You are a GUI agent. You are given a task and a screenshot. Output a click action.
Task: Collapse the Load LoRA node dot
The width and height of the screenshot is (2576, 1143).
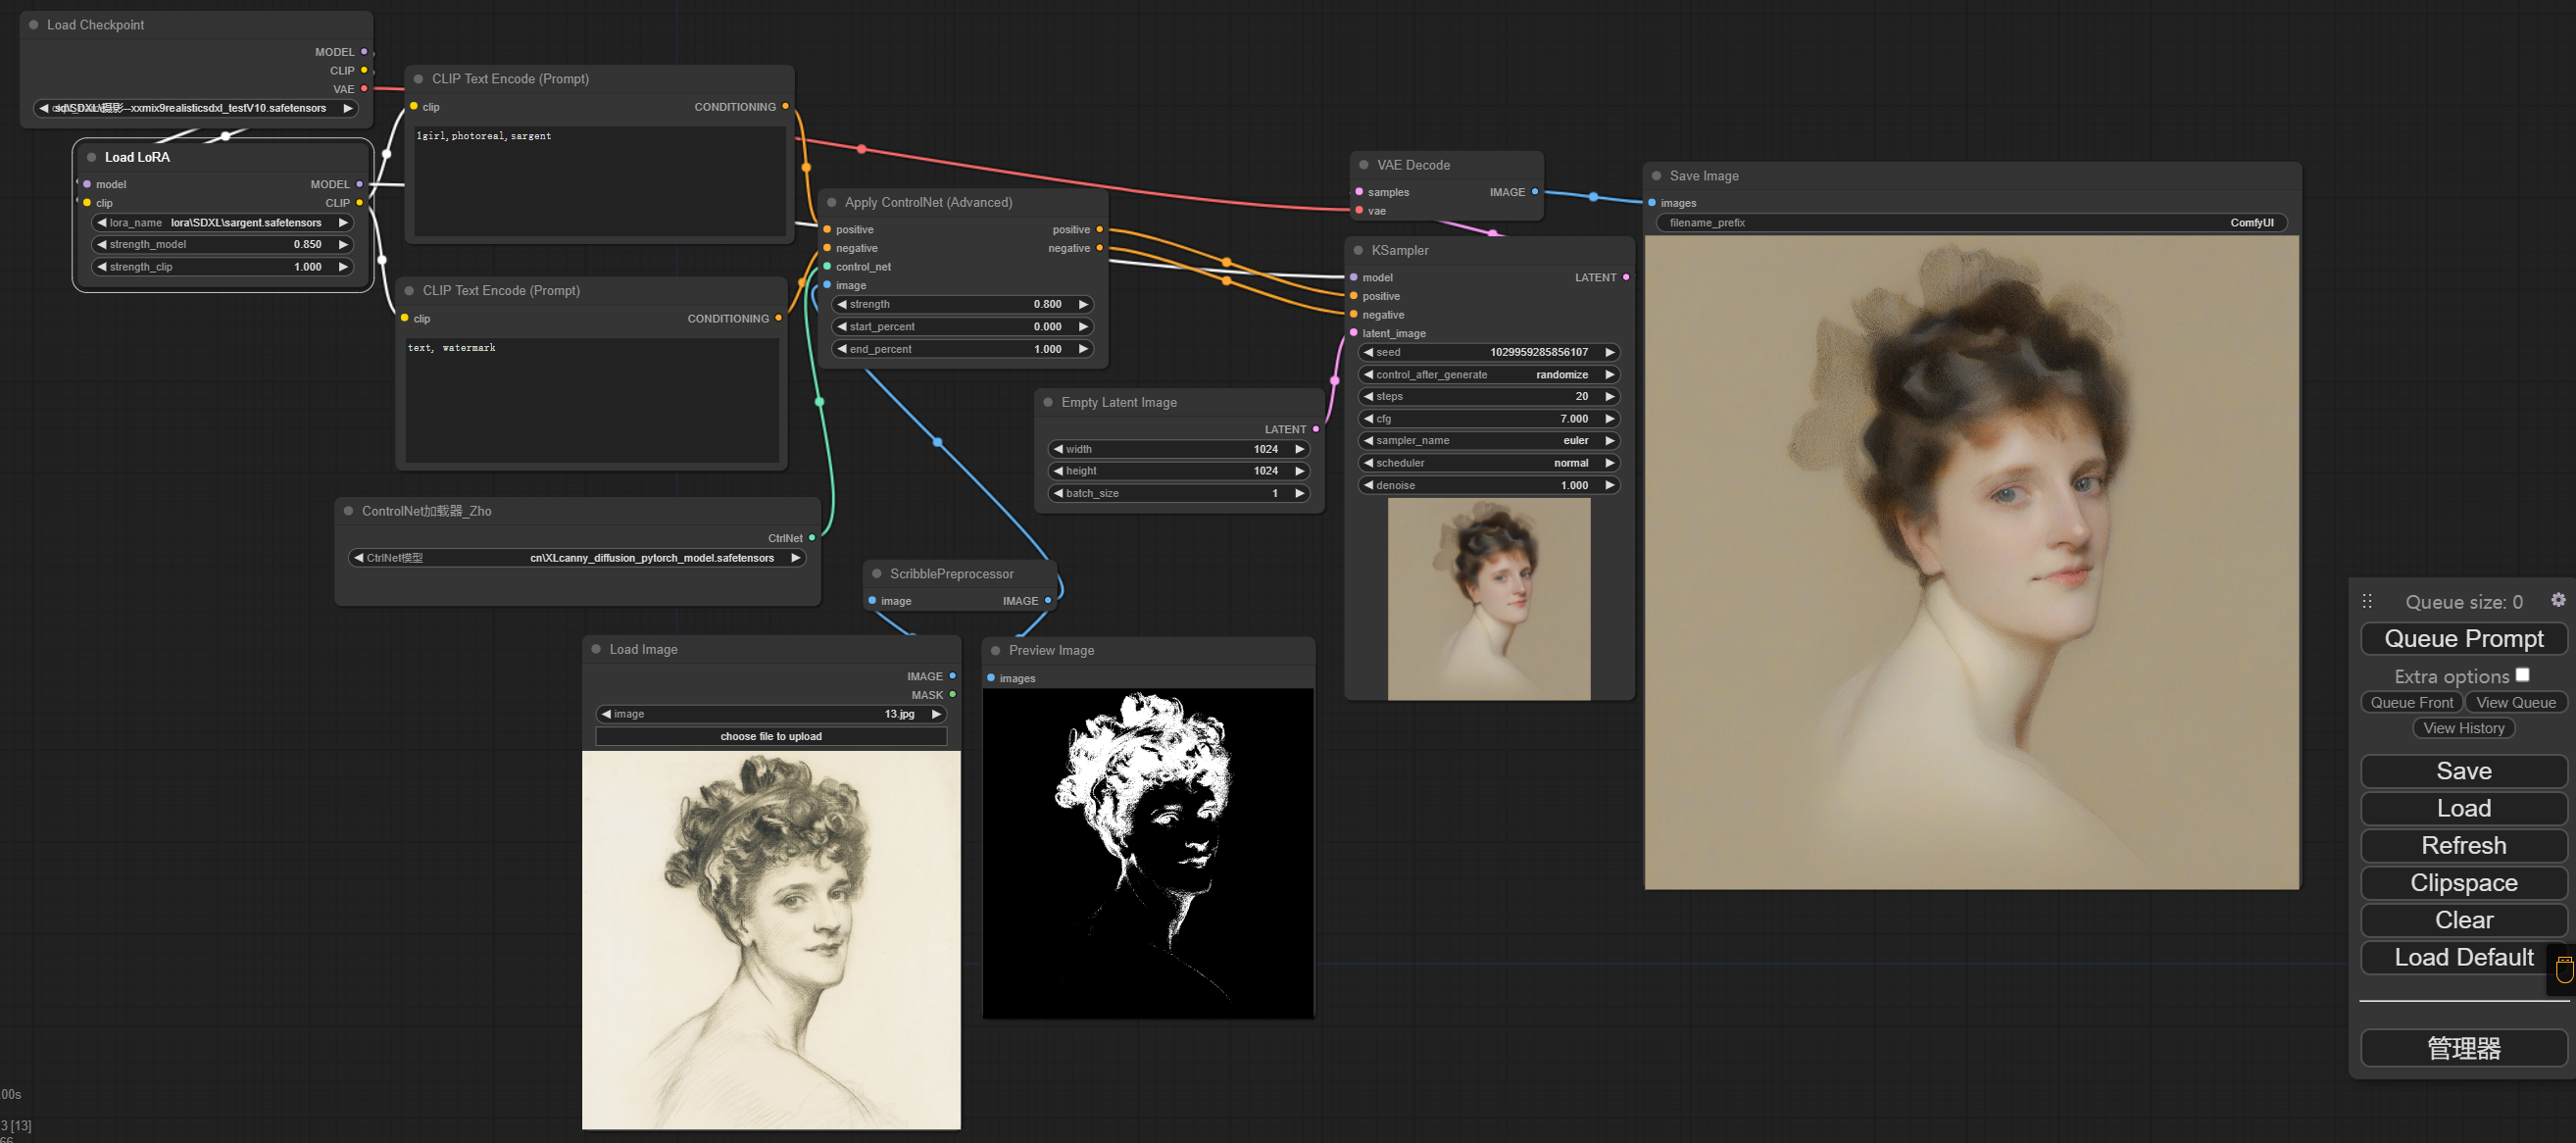91,157
